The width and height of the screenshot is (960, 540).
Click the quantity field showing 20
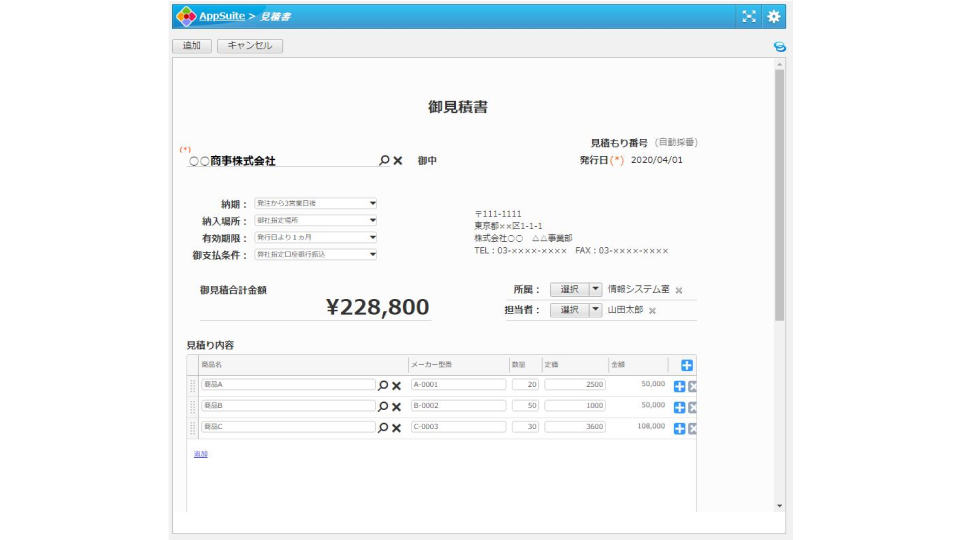[525, 384]
